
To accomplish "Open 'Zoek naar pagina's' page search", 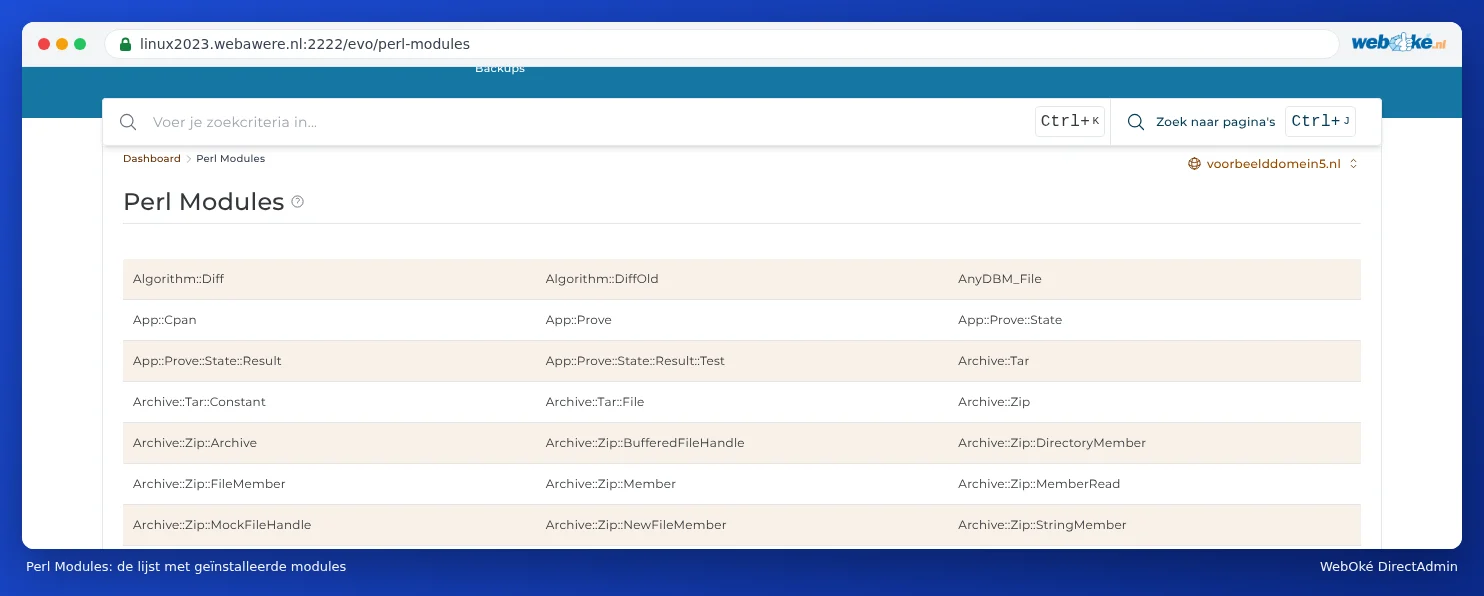I will 1215,122.
